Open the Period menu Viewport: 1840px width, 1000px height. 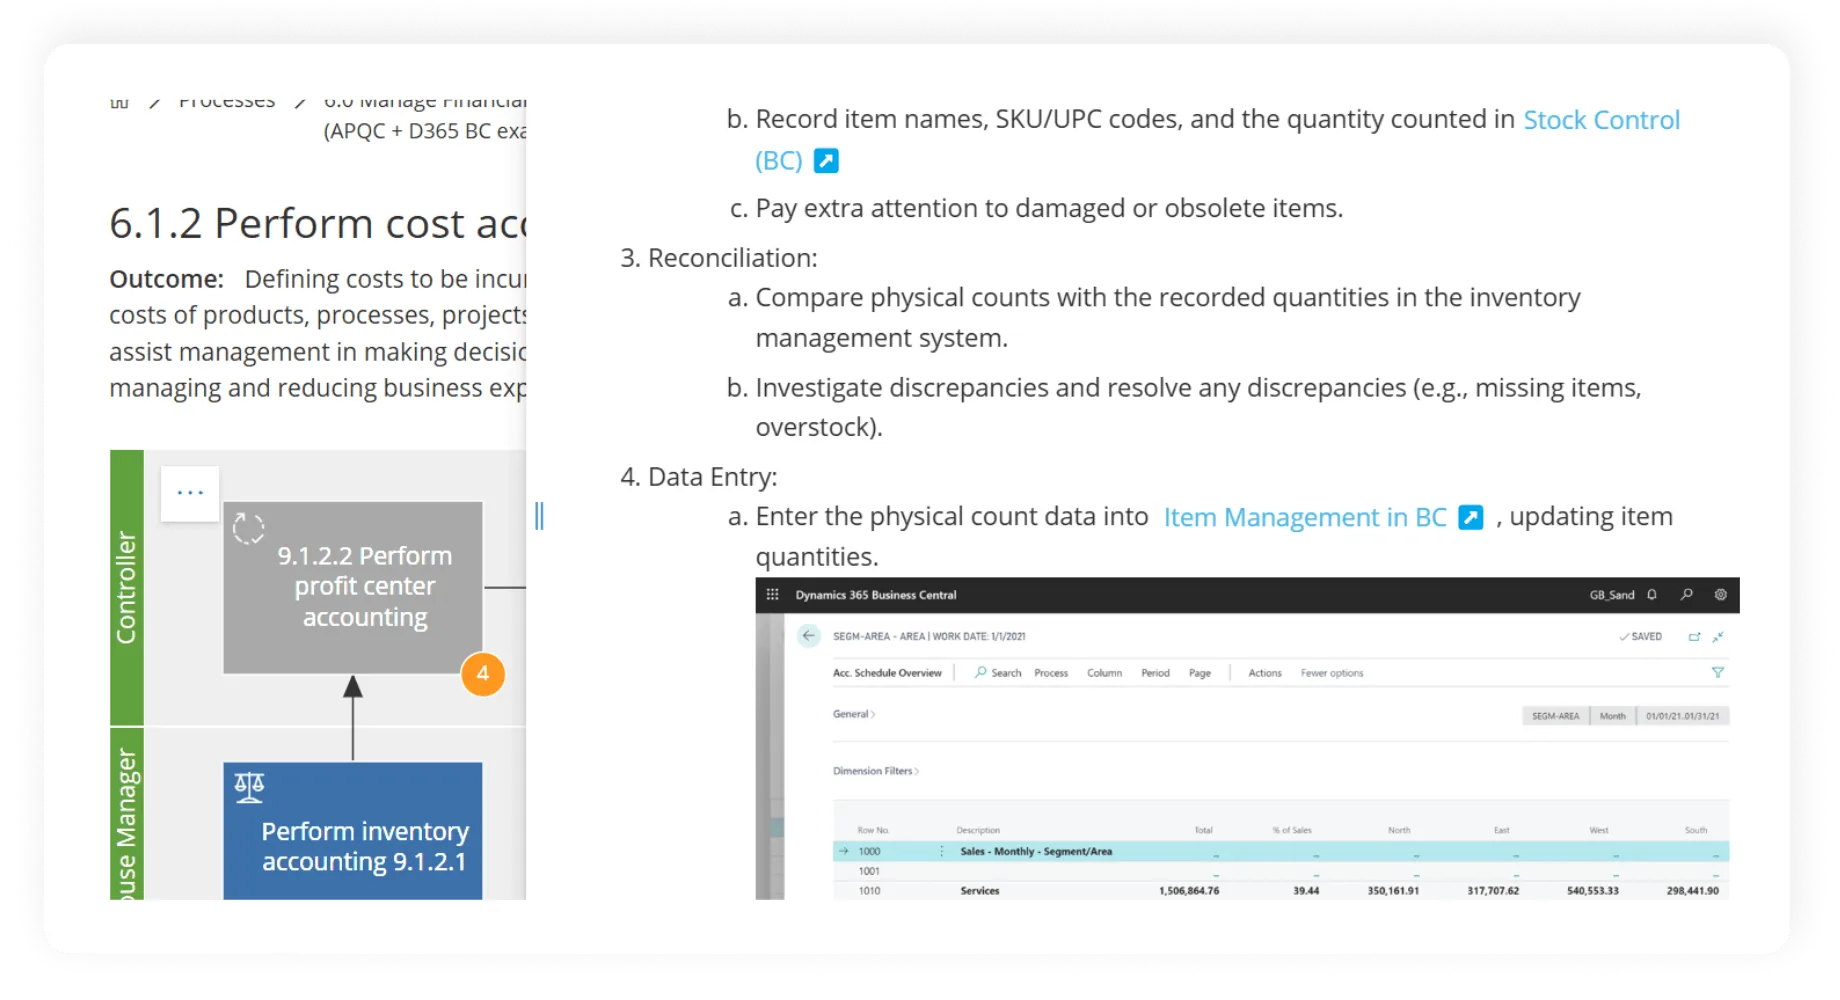point(1155,673)
